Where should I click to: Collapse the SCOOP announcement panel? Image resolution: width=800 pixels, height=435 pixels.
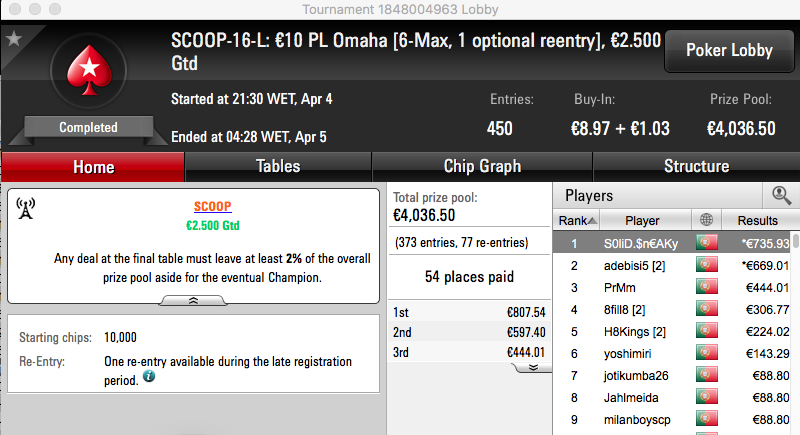[193, 301]
